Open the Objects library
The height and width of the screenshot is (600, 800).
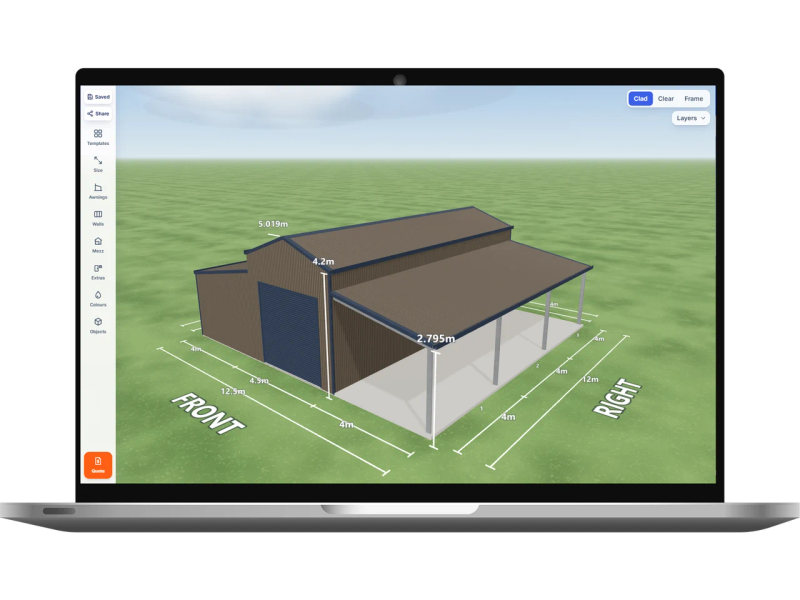tap(98, 326)
